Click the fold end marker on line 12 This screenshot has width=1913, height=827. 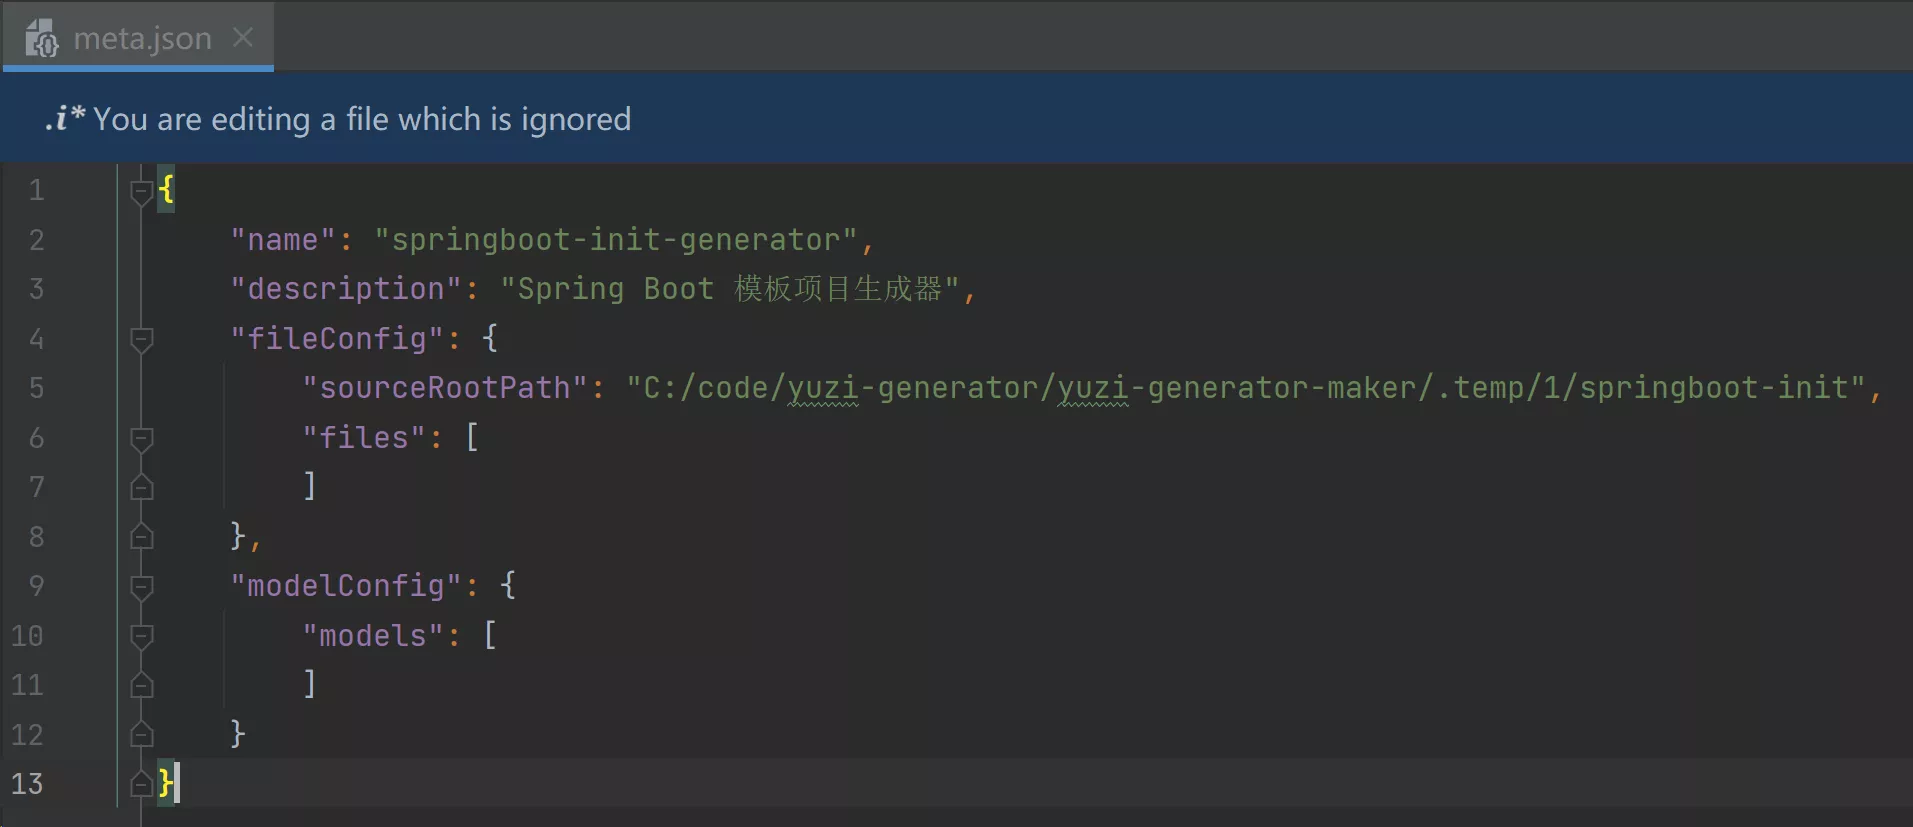pos(141,735)
